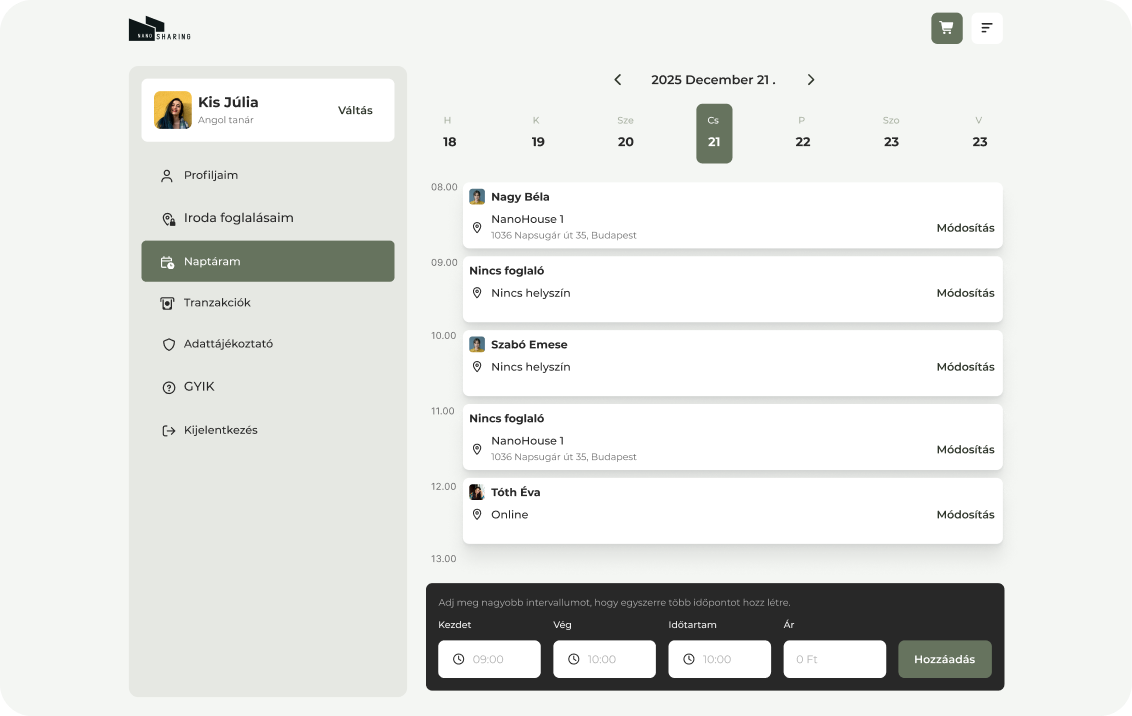The height and width of the screenshot is (716, 1132).
Task: Select Thursday 21 in week strip
Action: coord(714,134)
